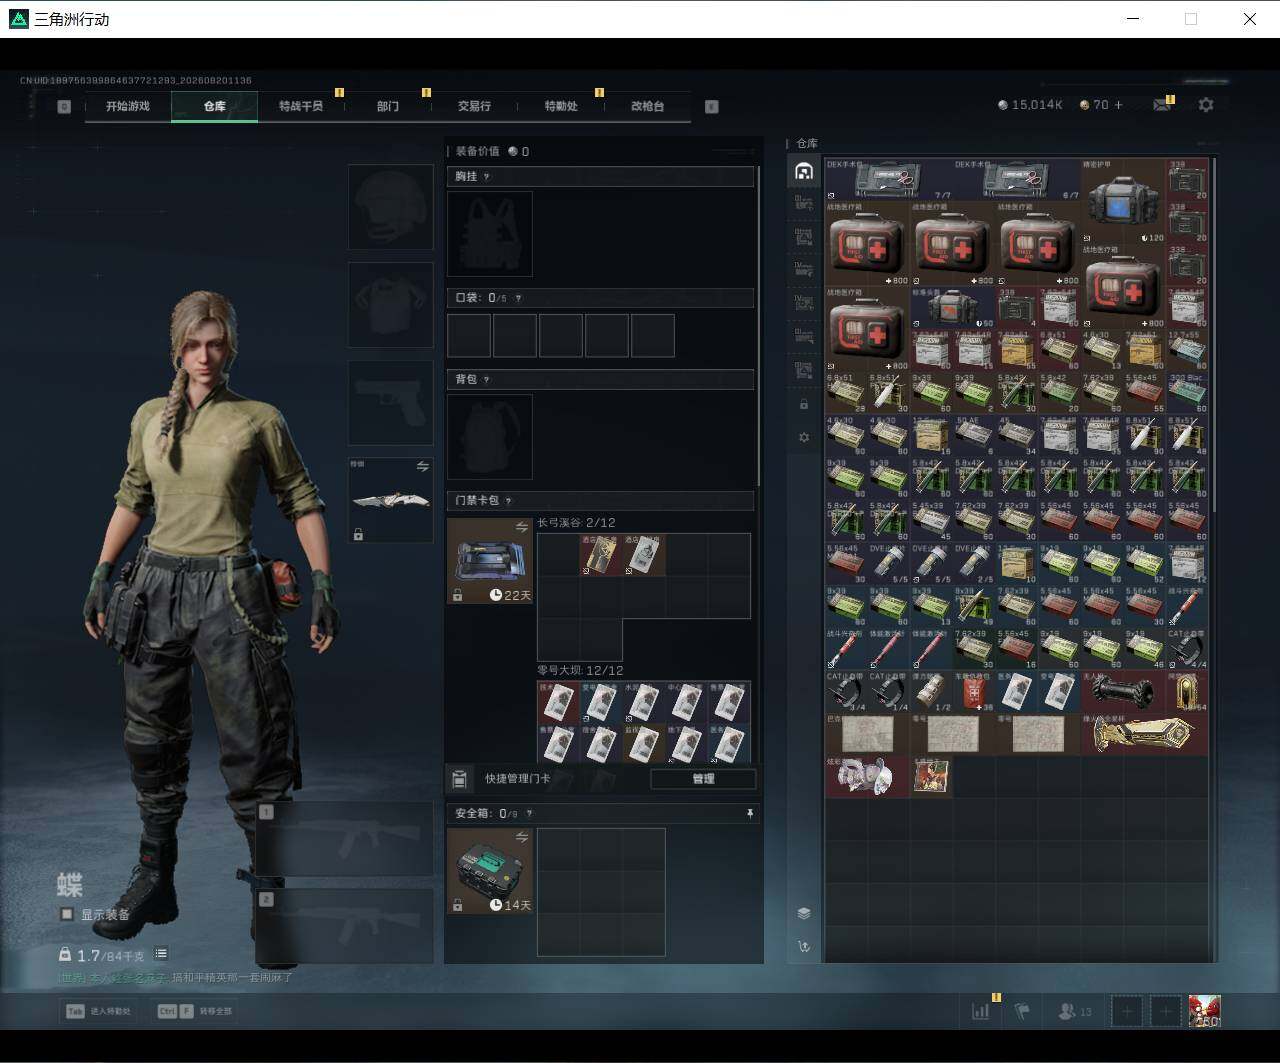Viewport: 1280px width, 1063px height.
Task: Select the DVE item showing 2/5
Action: coord(974,564)
